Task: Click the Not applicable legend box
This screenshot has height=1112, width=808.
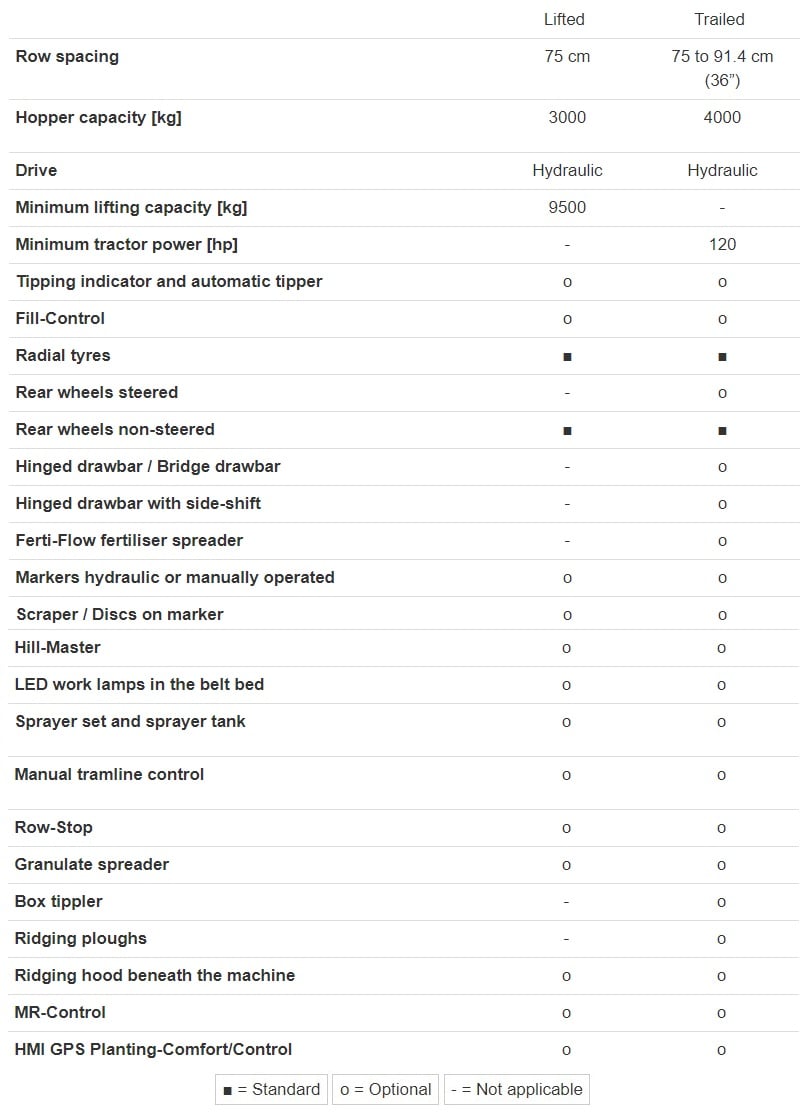Action: tap(516, 1089)
